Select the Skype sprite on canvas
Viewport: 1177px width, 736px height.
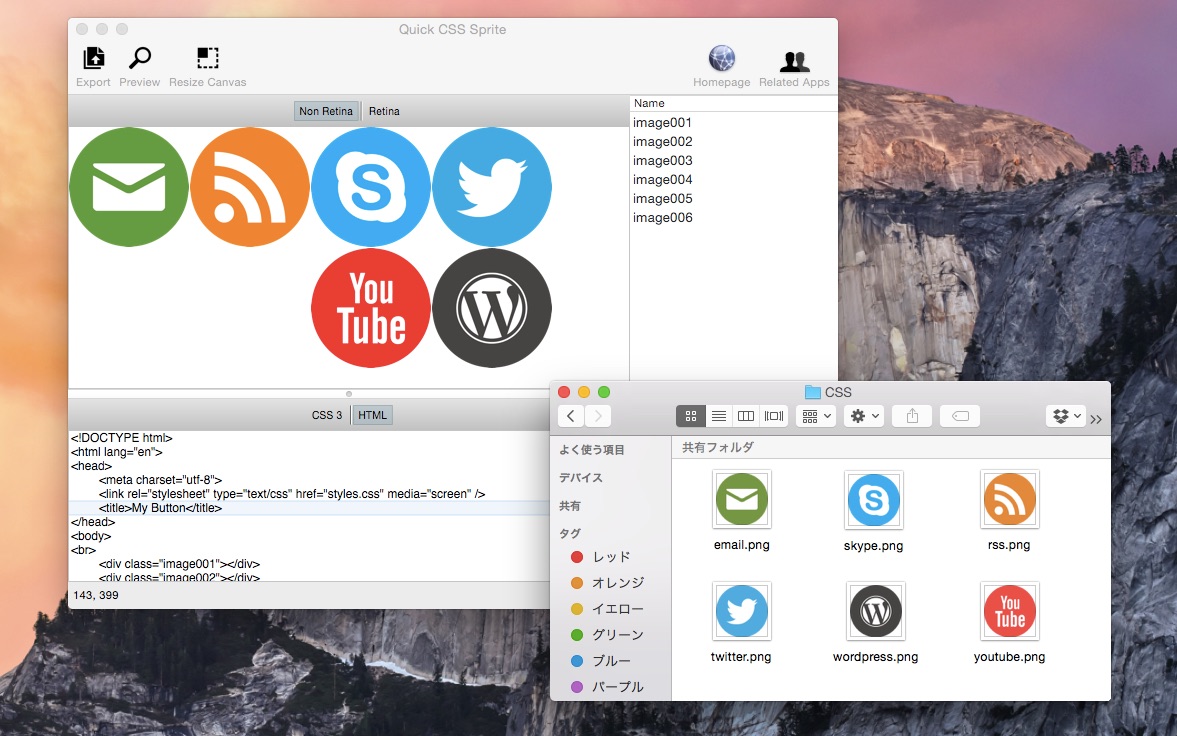371,187
